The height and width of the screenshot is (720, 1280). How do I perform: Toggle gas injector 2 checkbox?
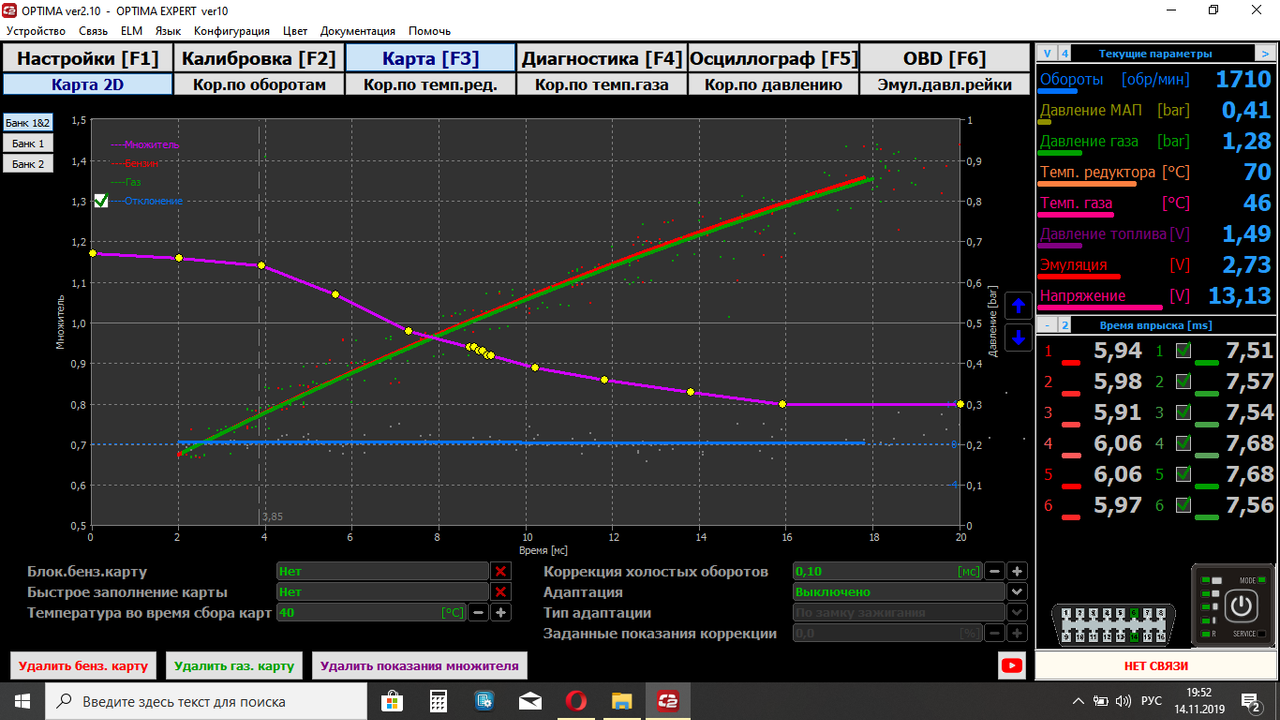tap(1183, 381)
